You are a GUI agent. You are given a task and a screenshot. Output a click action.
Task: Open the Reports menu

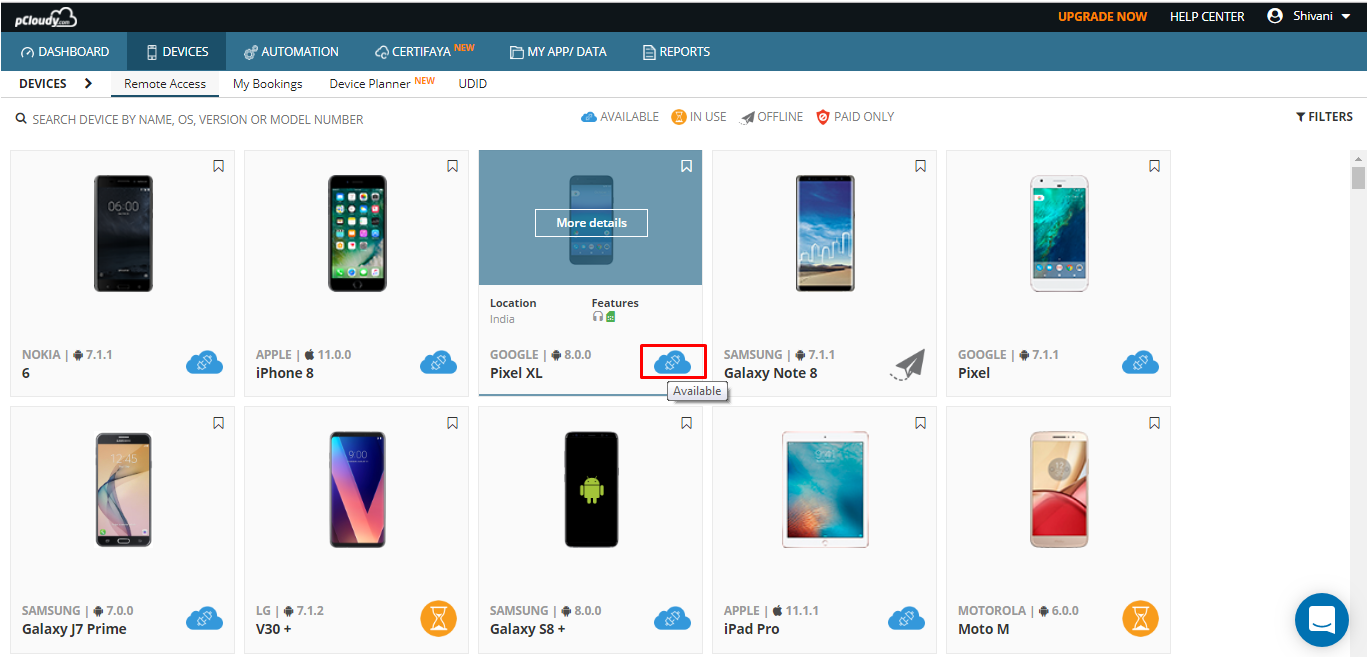677,52
